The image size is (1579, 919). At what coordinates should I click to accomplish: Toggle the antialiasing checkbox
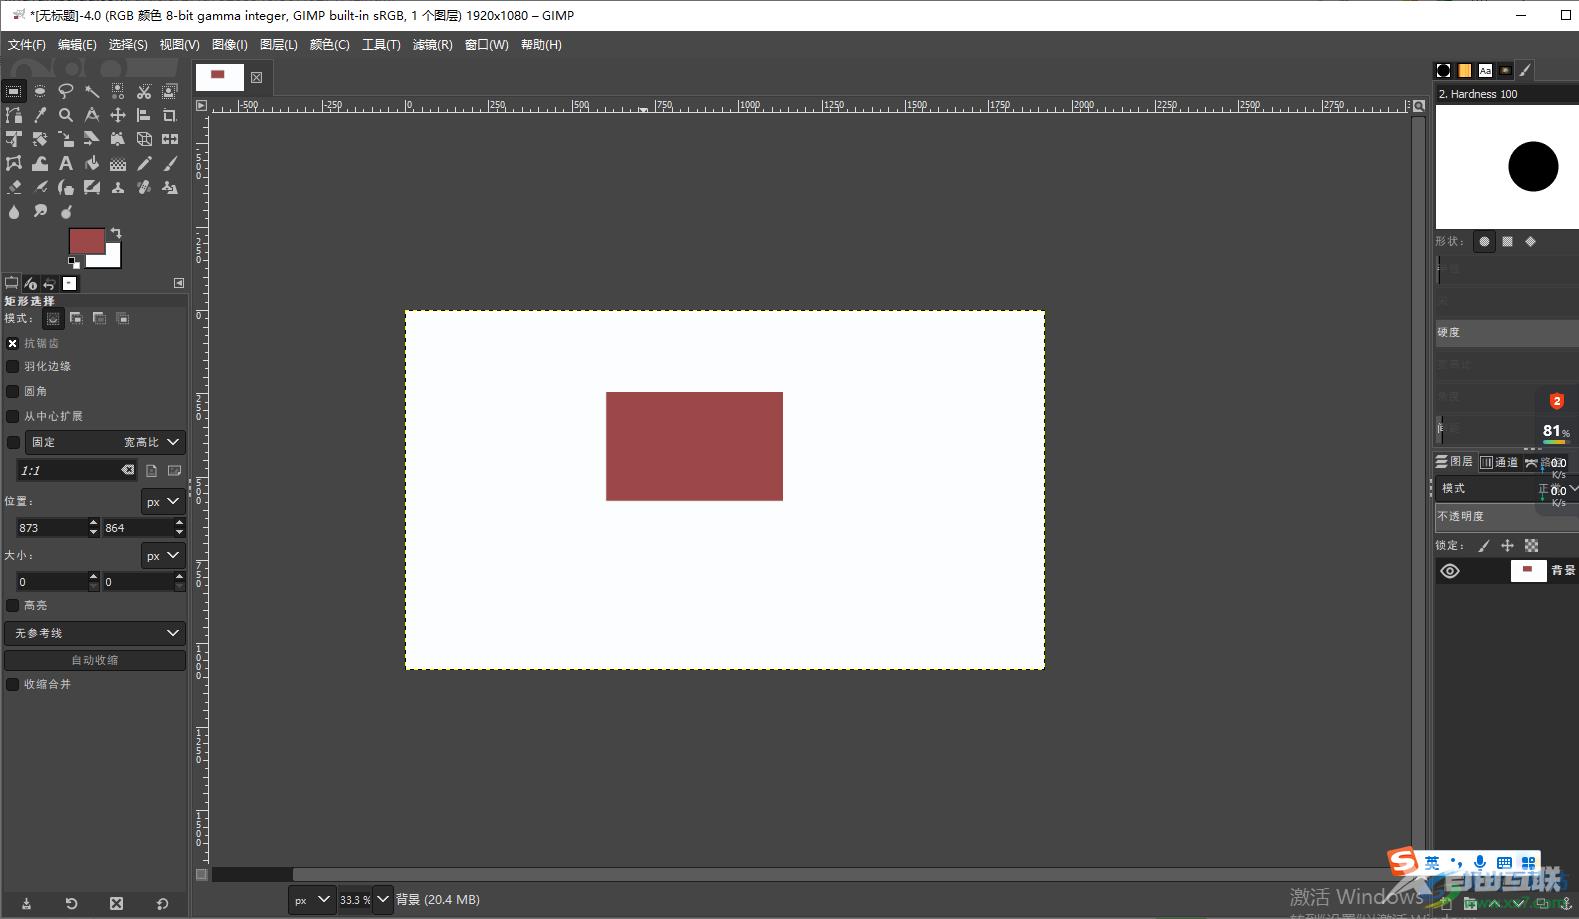coord(13,343)
